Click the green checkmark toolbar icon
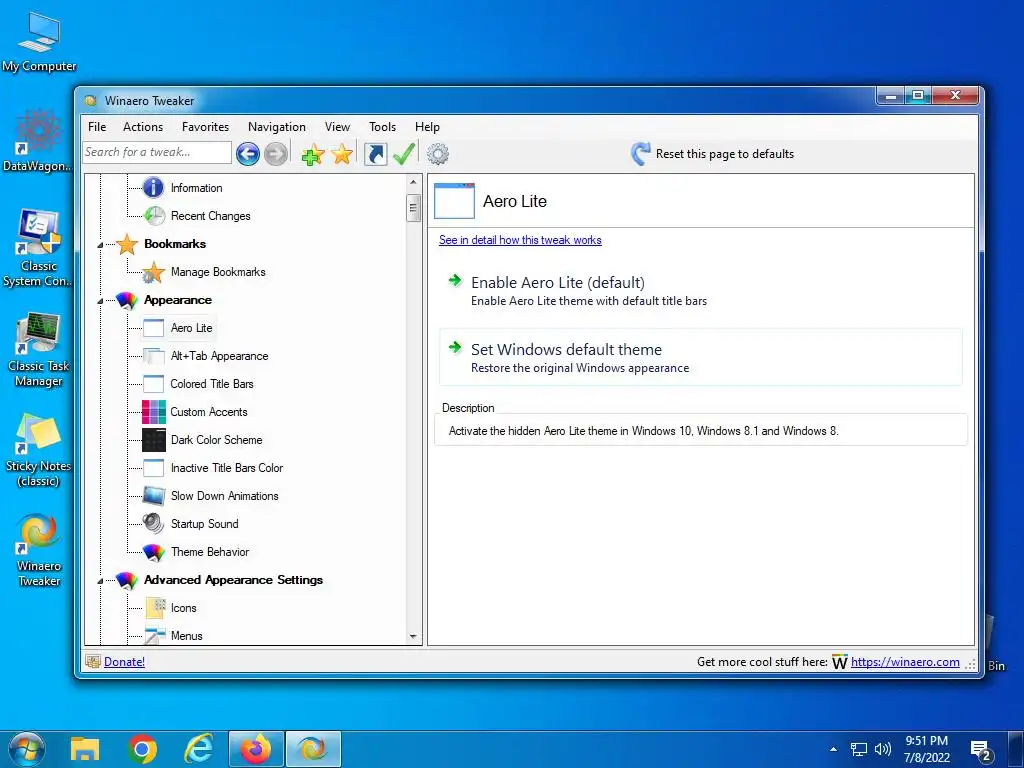 point(404,154)
